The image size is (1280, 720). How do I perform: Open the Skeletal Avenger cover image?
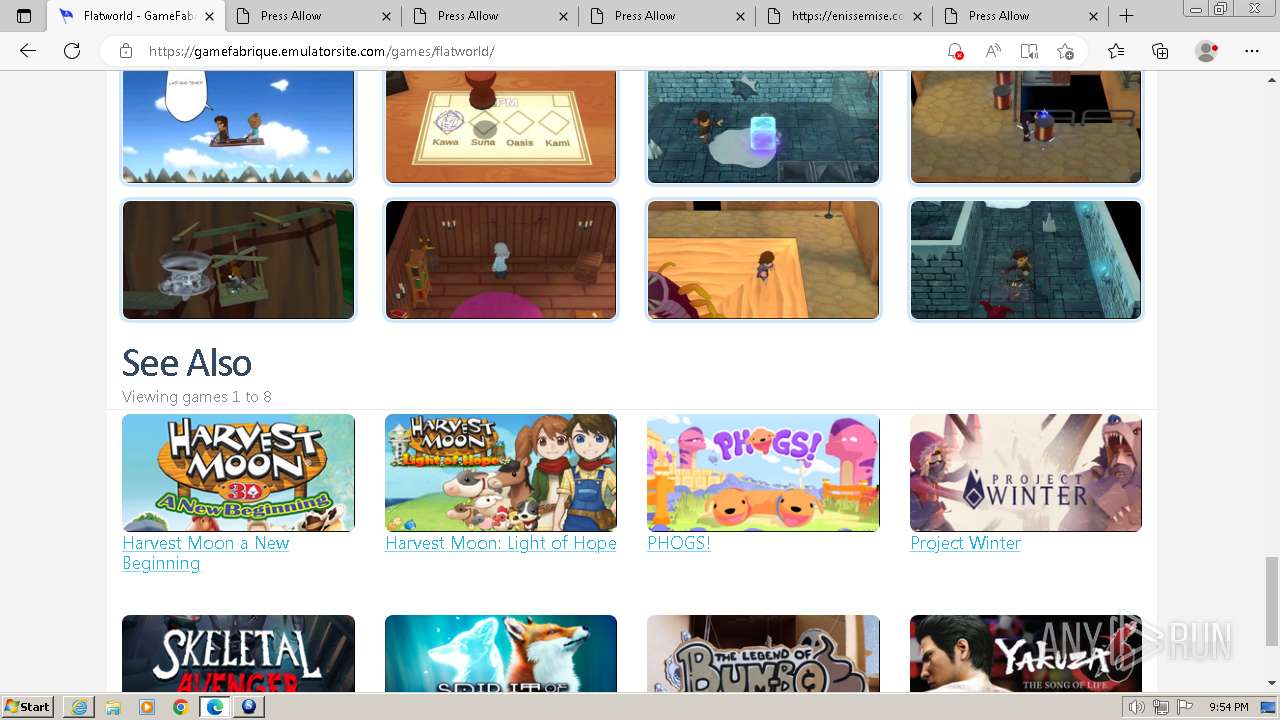[238, 654]
